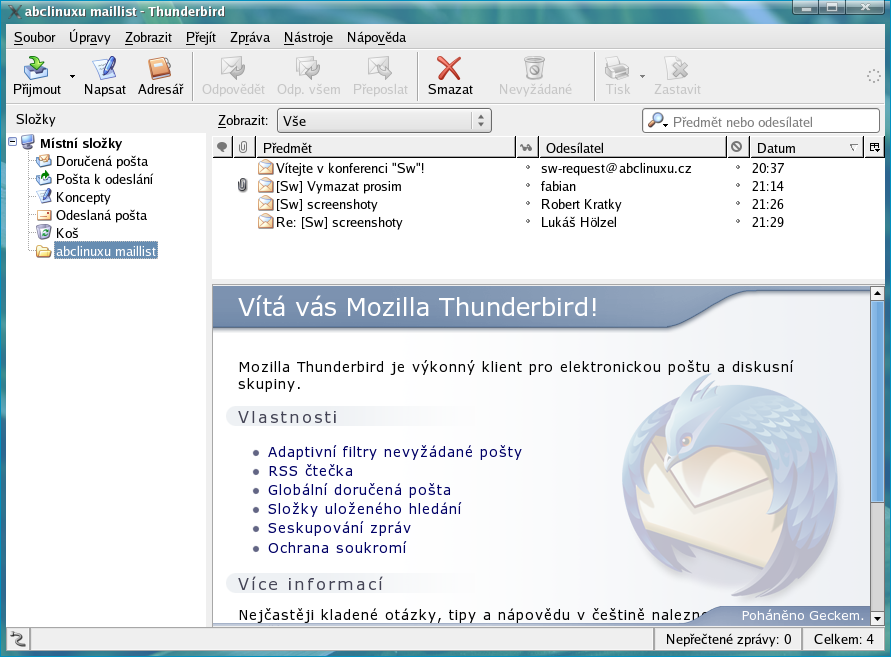The height and width of the screenshot is (657, 891).
Task: Click the Odpovědět reply icon
Action: pos(233,68)
